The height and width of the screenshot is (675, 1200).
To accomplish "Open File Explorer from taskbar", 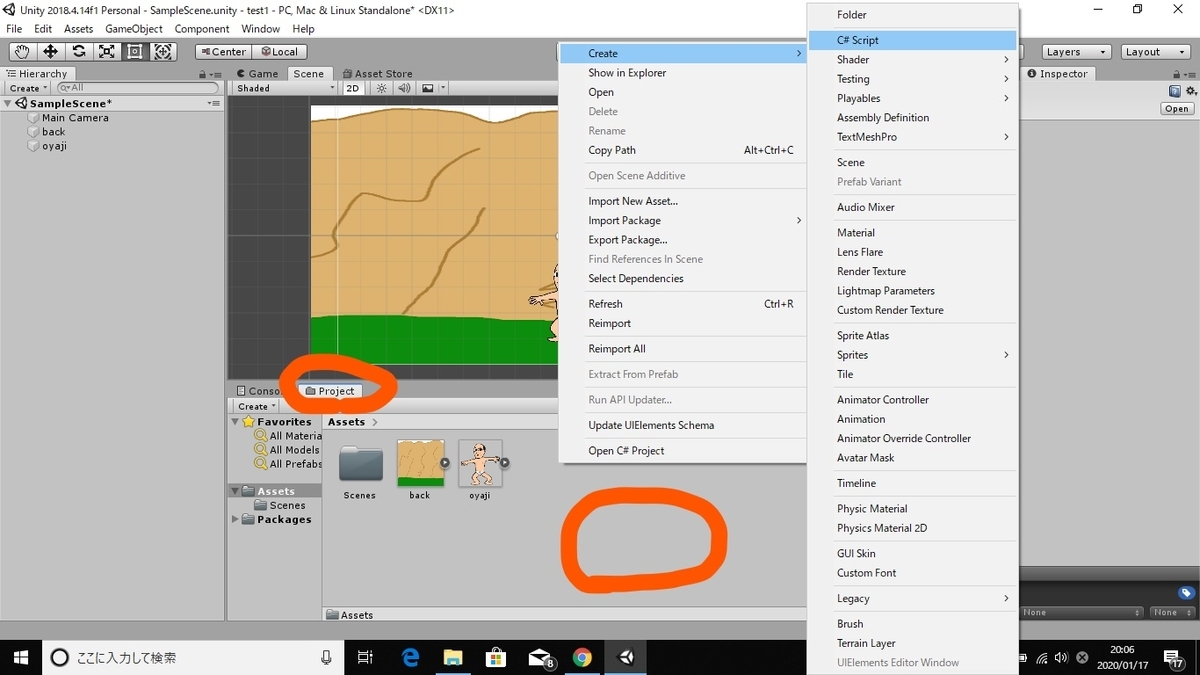I will pyautogui.click(x=453, y=657).
